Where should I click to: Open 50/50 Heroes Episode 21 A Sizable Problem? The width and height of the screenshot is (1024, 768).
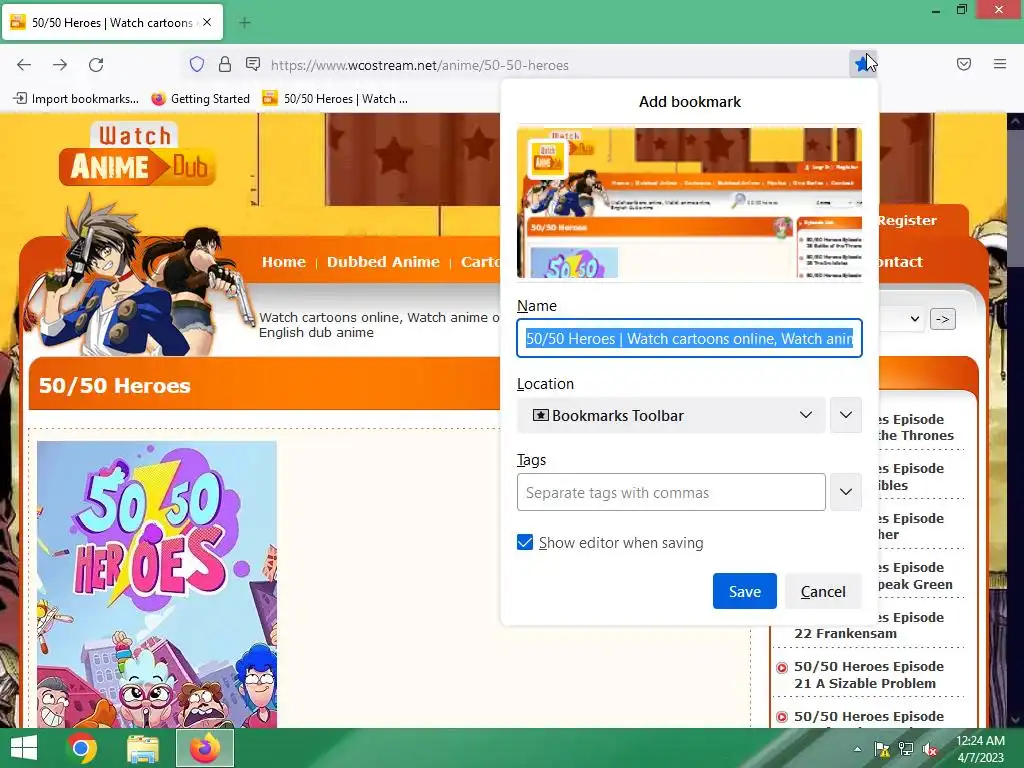869,675
